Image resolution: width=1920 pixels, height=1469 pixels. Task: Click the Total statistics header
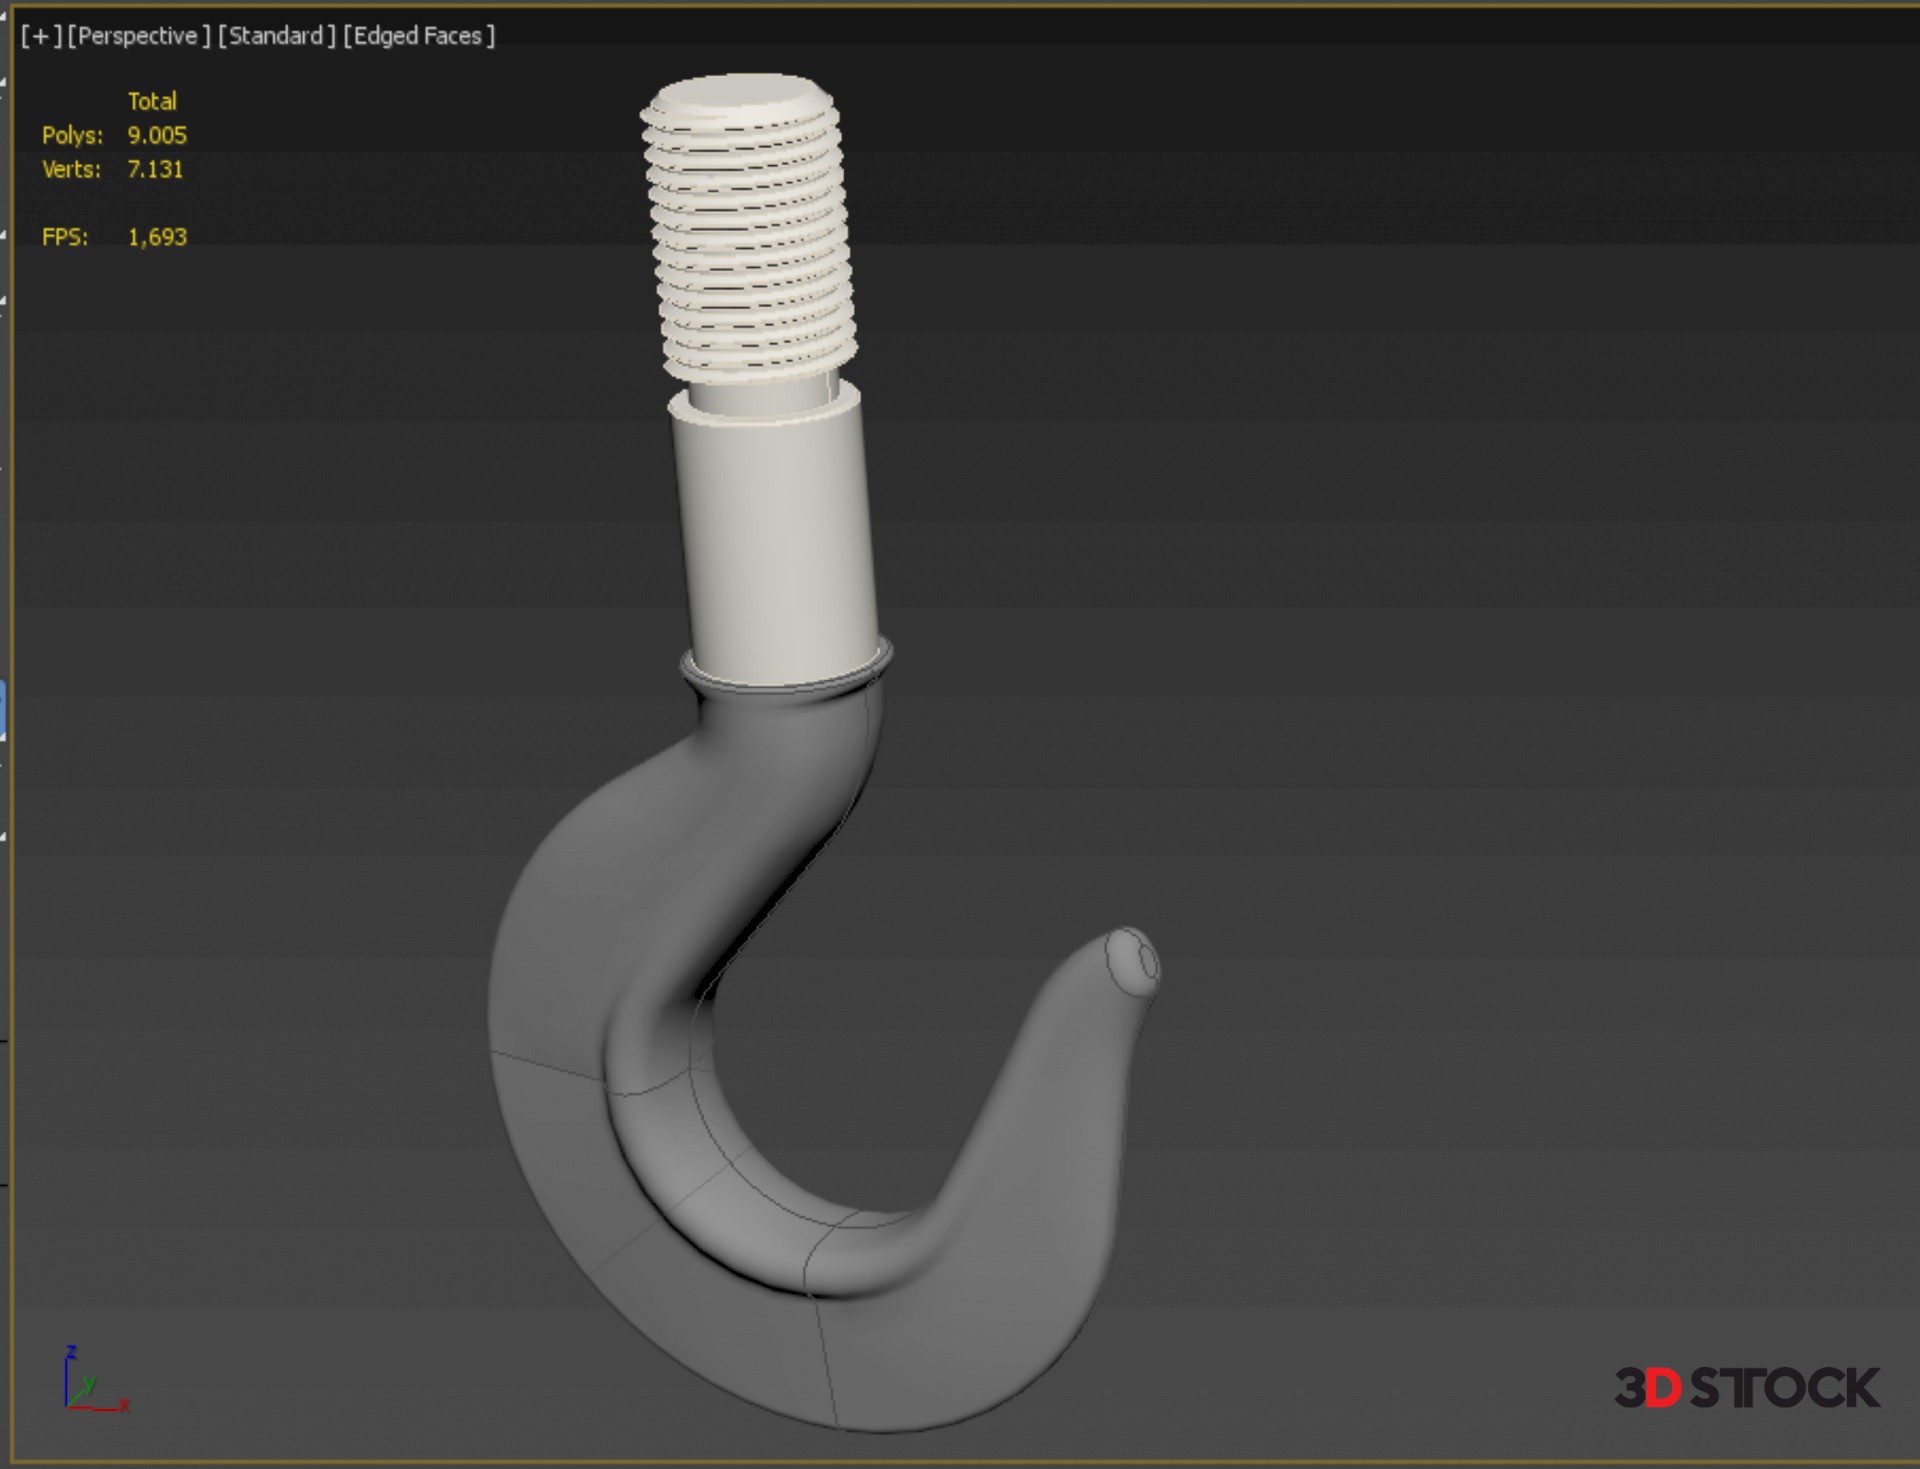152,101
